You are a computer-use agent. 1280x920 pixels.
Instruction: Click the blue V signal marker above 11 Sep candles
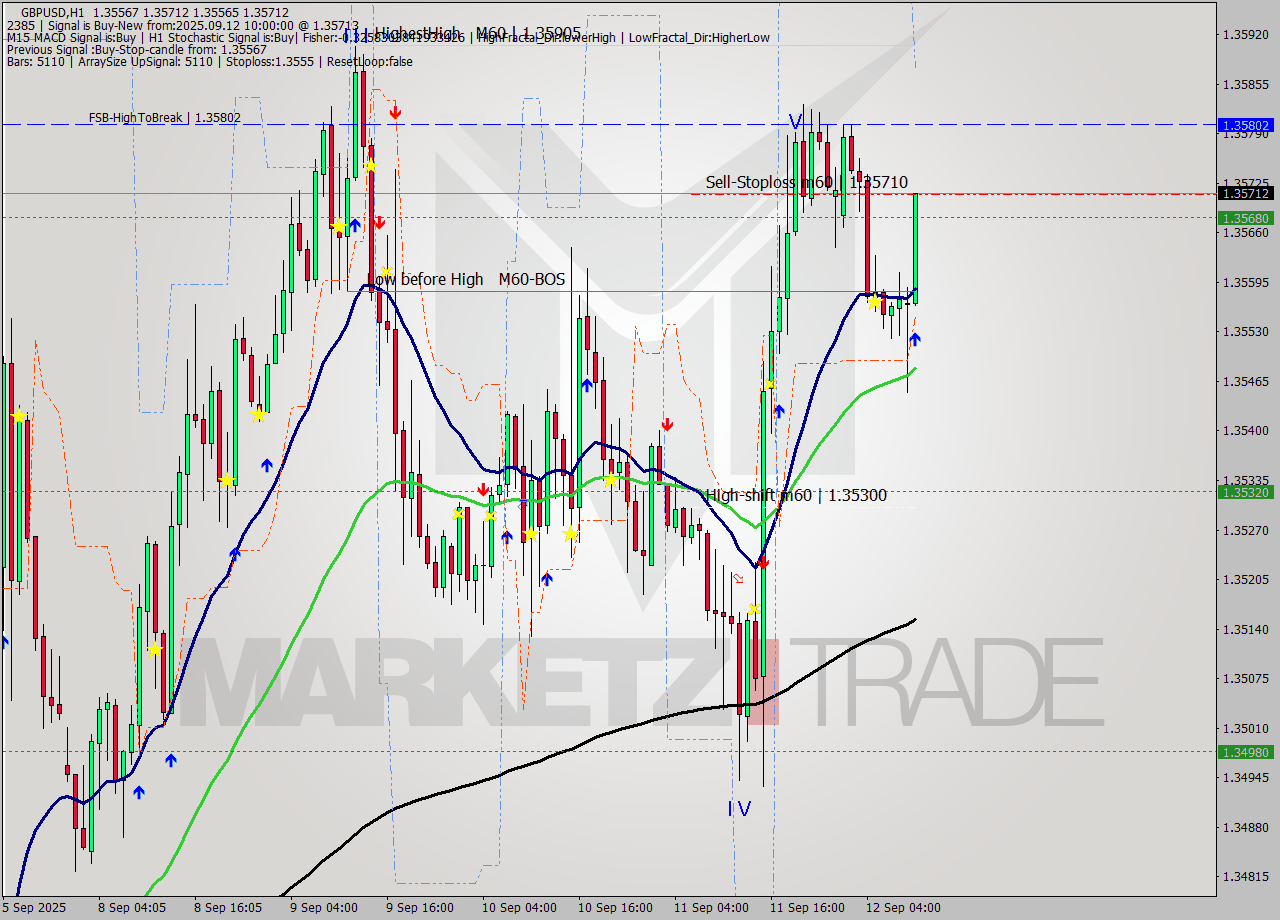click(x=795, y=123)
